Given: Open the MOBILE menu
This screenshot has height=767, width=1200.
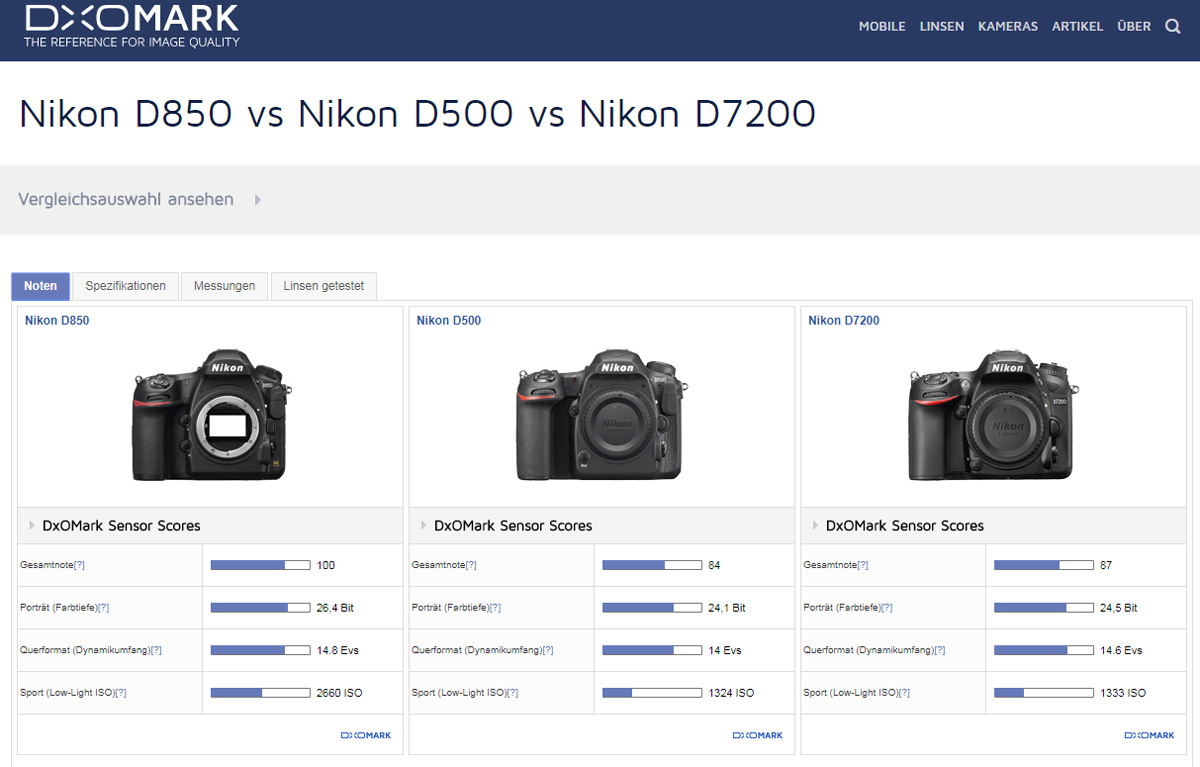Looking at the screenshot, I should click(x=882, y=27).
